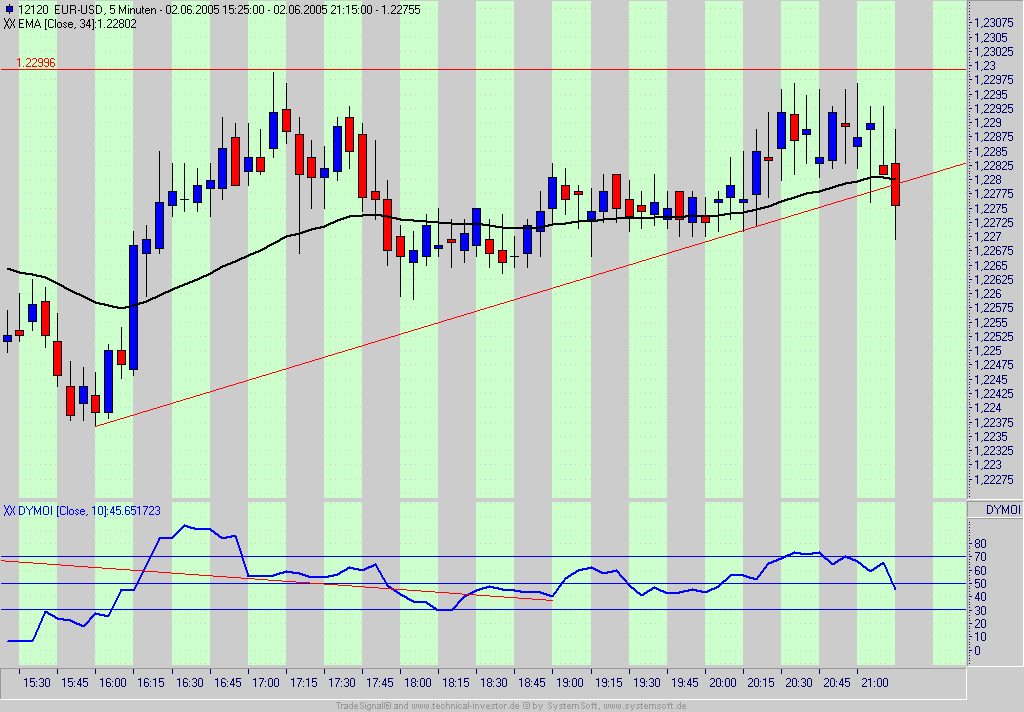Viewport: 1024px width, 712px height.
Task: Click the 70 value on the DYMOI scale
Action: point(980,557)
